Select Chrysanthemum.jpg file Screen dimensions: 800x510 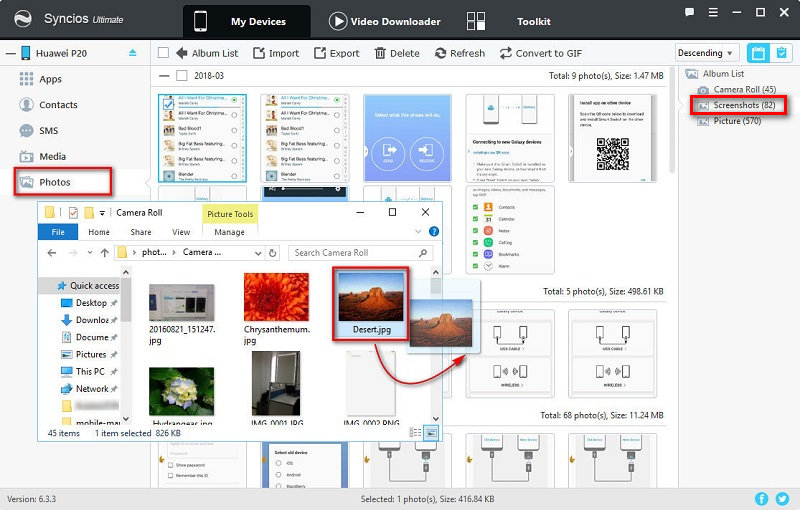(277, 309)
